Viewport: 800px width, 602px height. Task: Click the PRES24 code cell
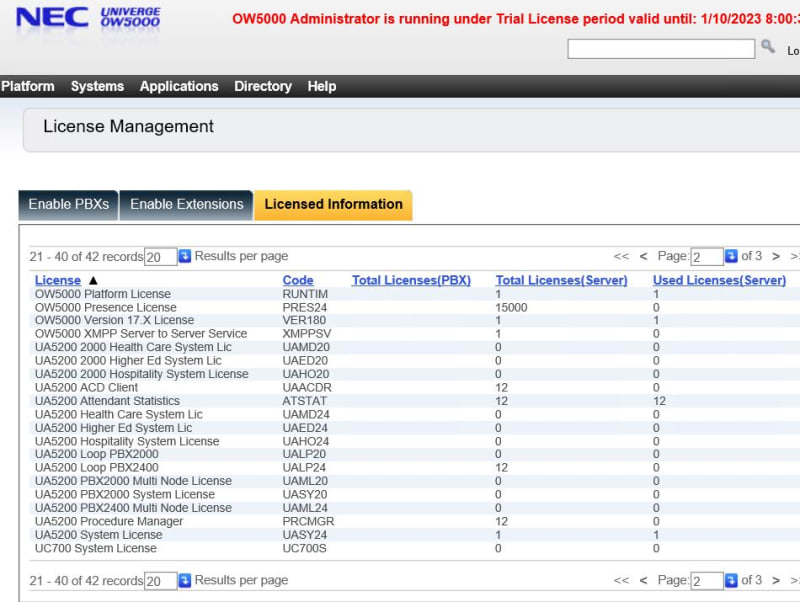click(305, 308)
